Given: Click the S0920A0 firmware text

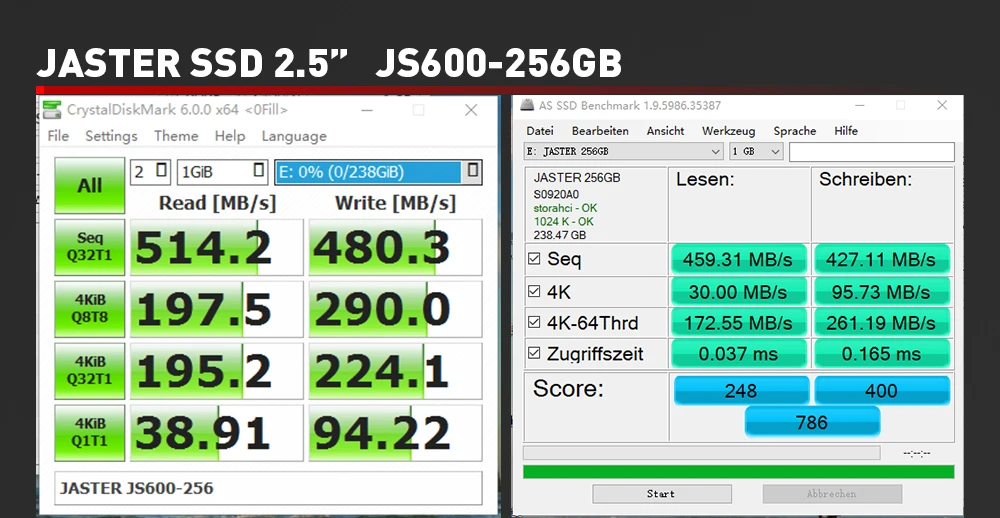Looking at the screenshot, I should (557, 195).
